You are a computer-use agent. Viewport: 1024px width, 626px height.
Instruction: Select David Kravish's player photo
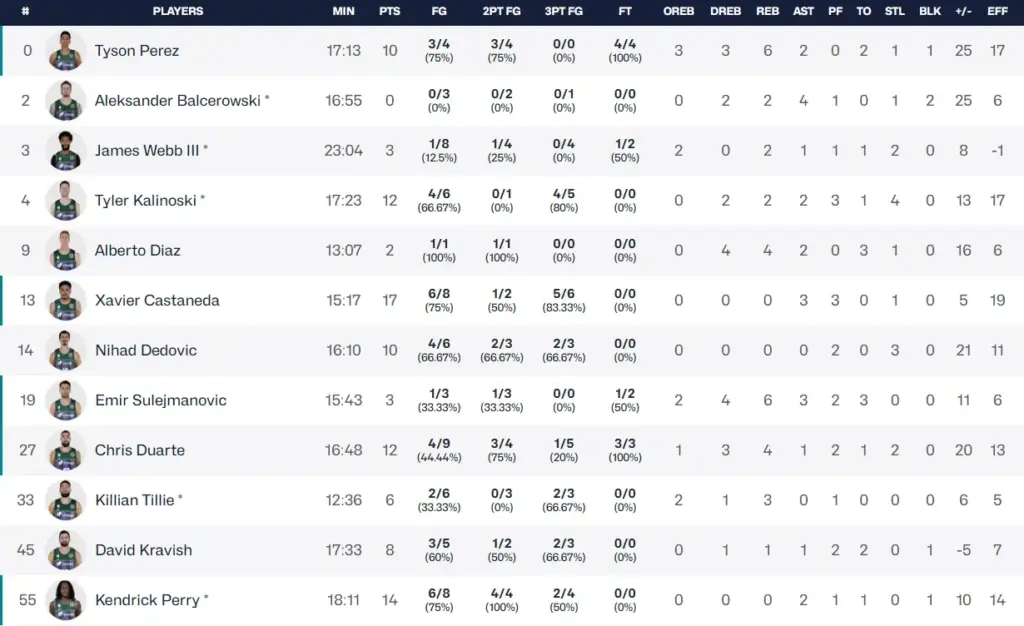66,550
